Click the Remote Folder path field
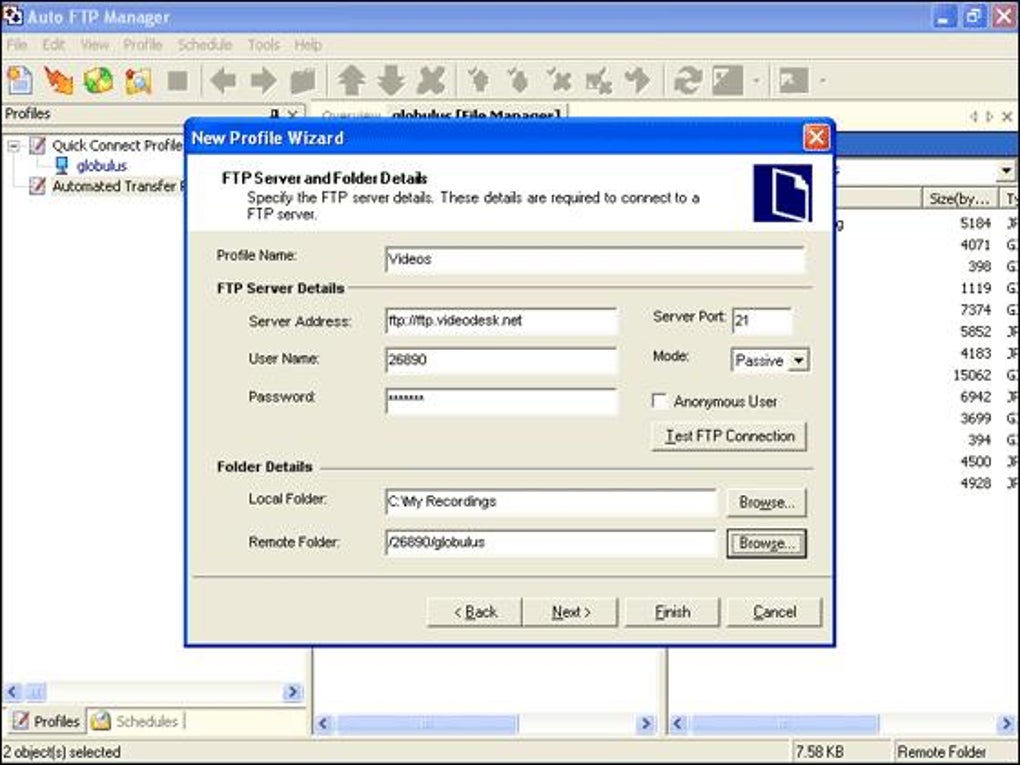The image size is (1020, 765). coord(550,543)
